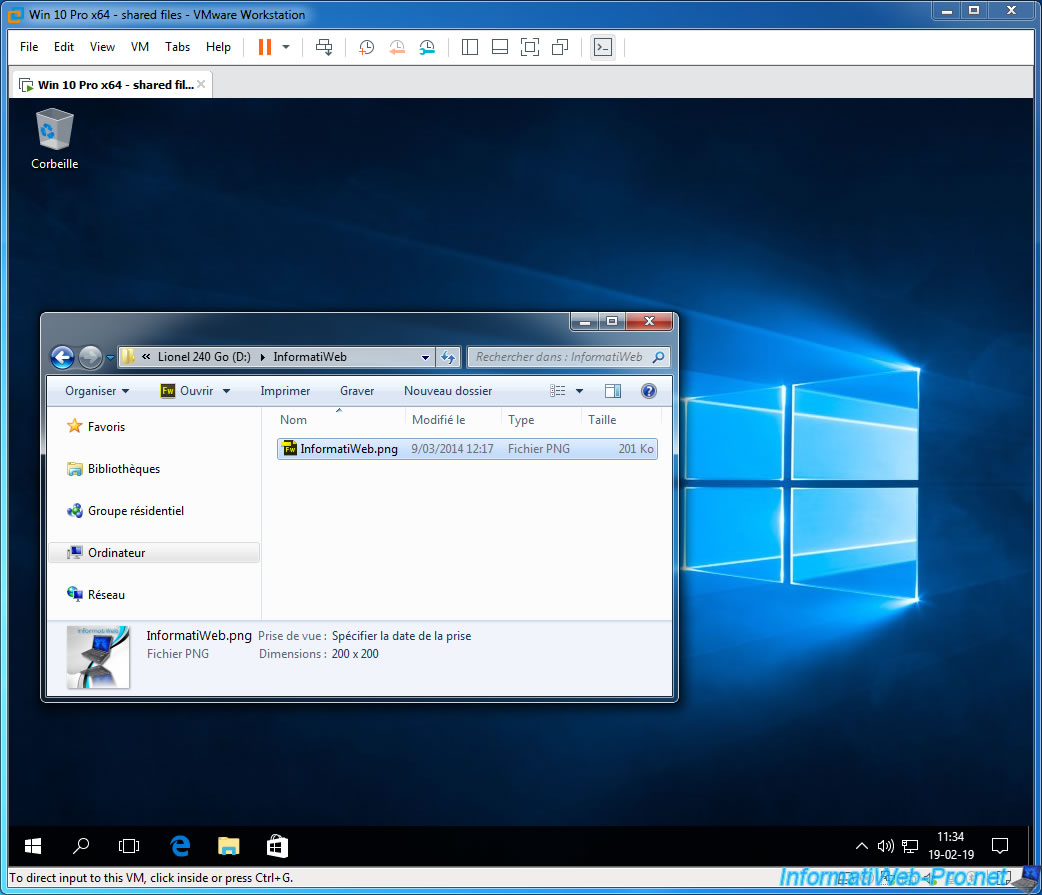Toggle the VMware library sidebar

point(471,47)
